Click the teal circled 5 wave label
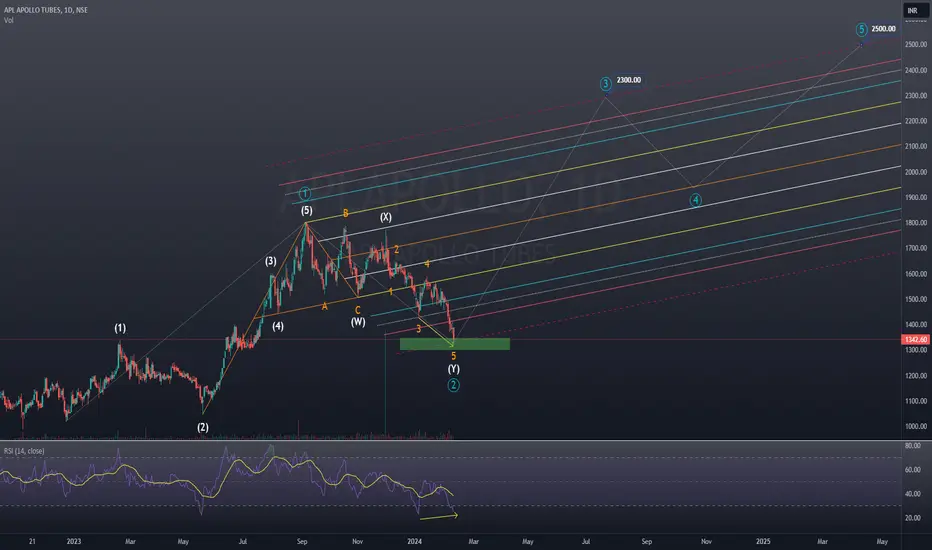This screenshot has width=932, height=550. tap(861, 29)
